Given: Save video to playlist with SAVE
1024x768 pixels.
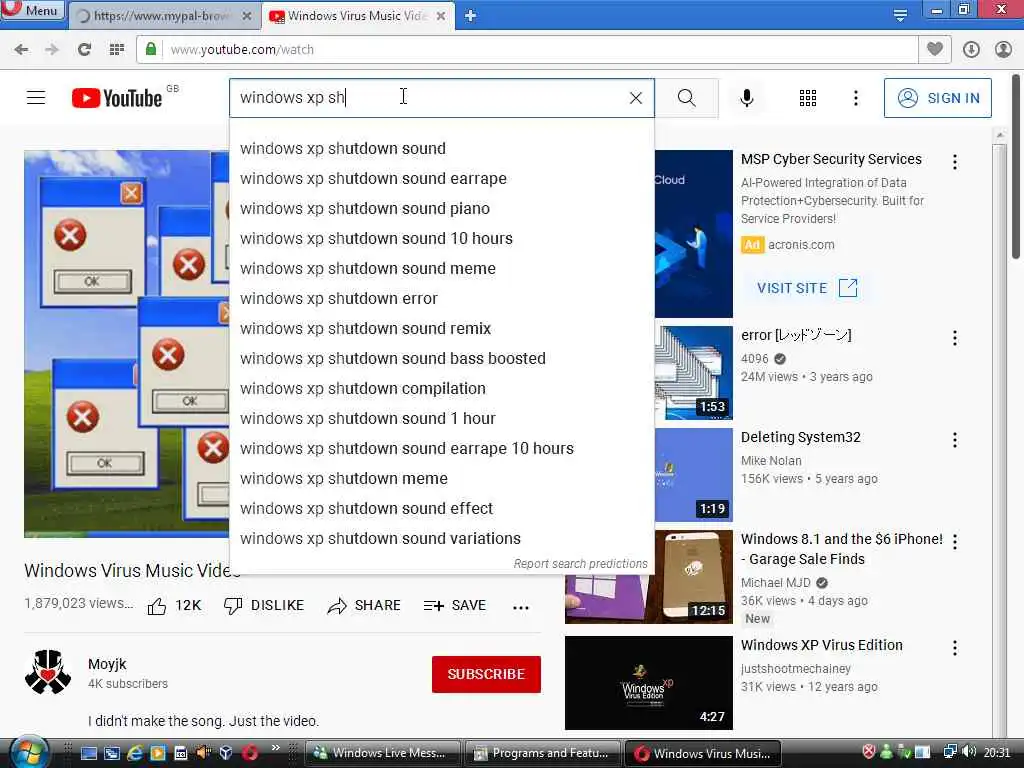Looking at the screenshot, I should pos(455,606).
